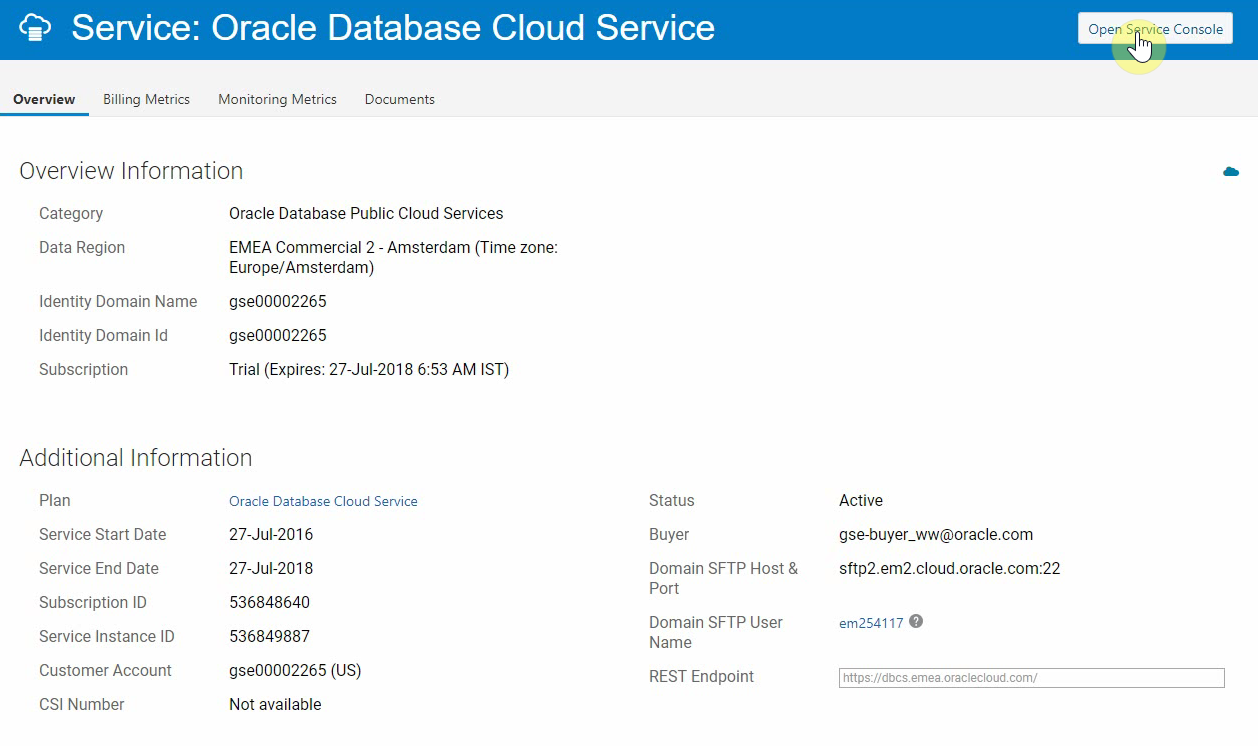Click the Customer Account value gse00002265 (US)
The height and width of the screenshot is (746, 1258).
295,670
